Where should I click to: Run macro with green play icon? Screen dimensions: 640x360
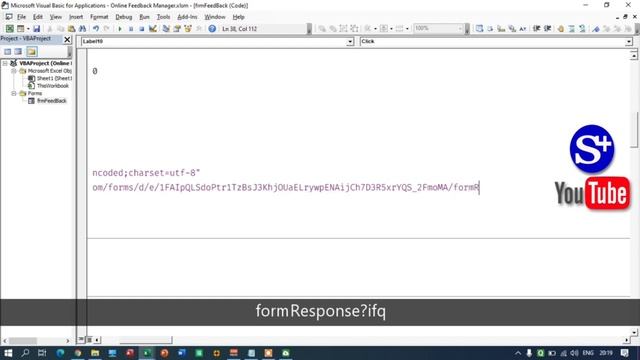coord(120,29)
